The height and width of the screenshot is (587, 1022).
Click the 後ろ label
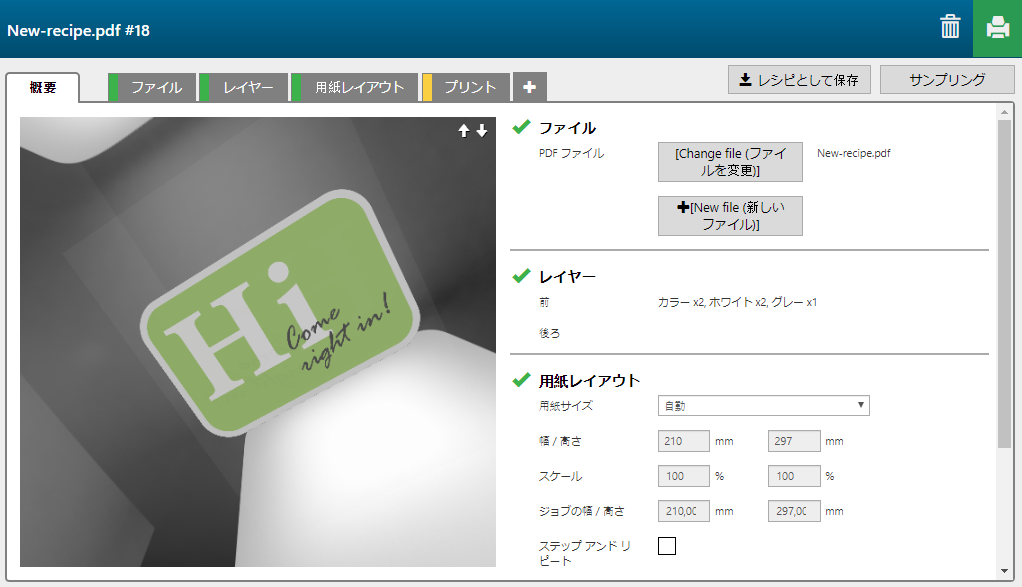tap(549, 333)
